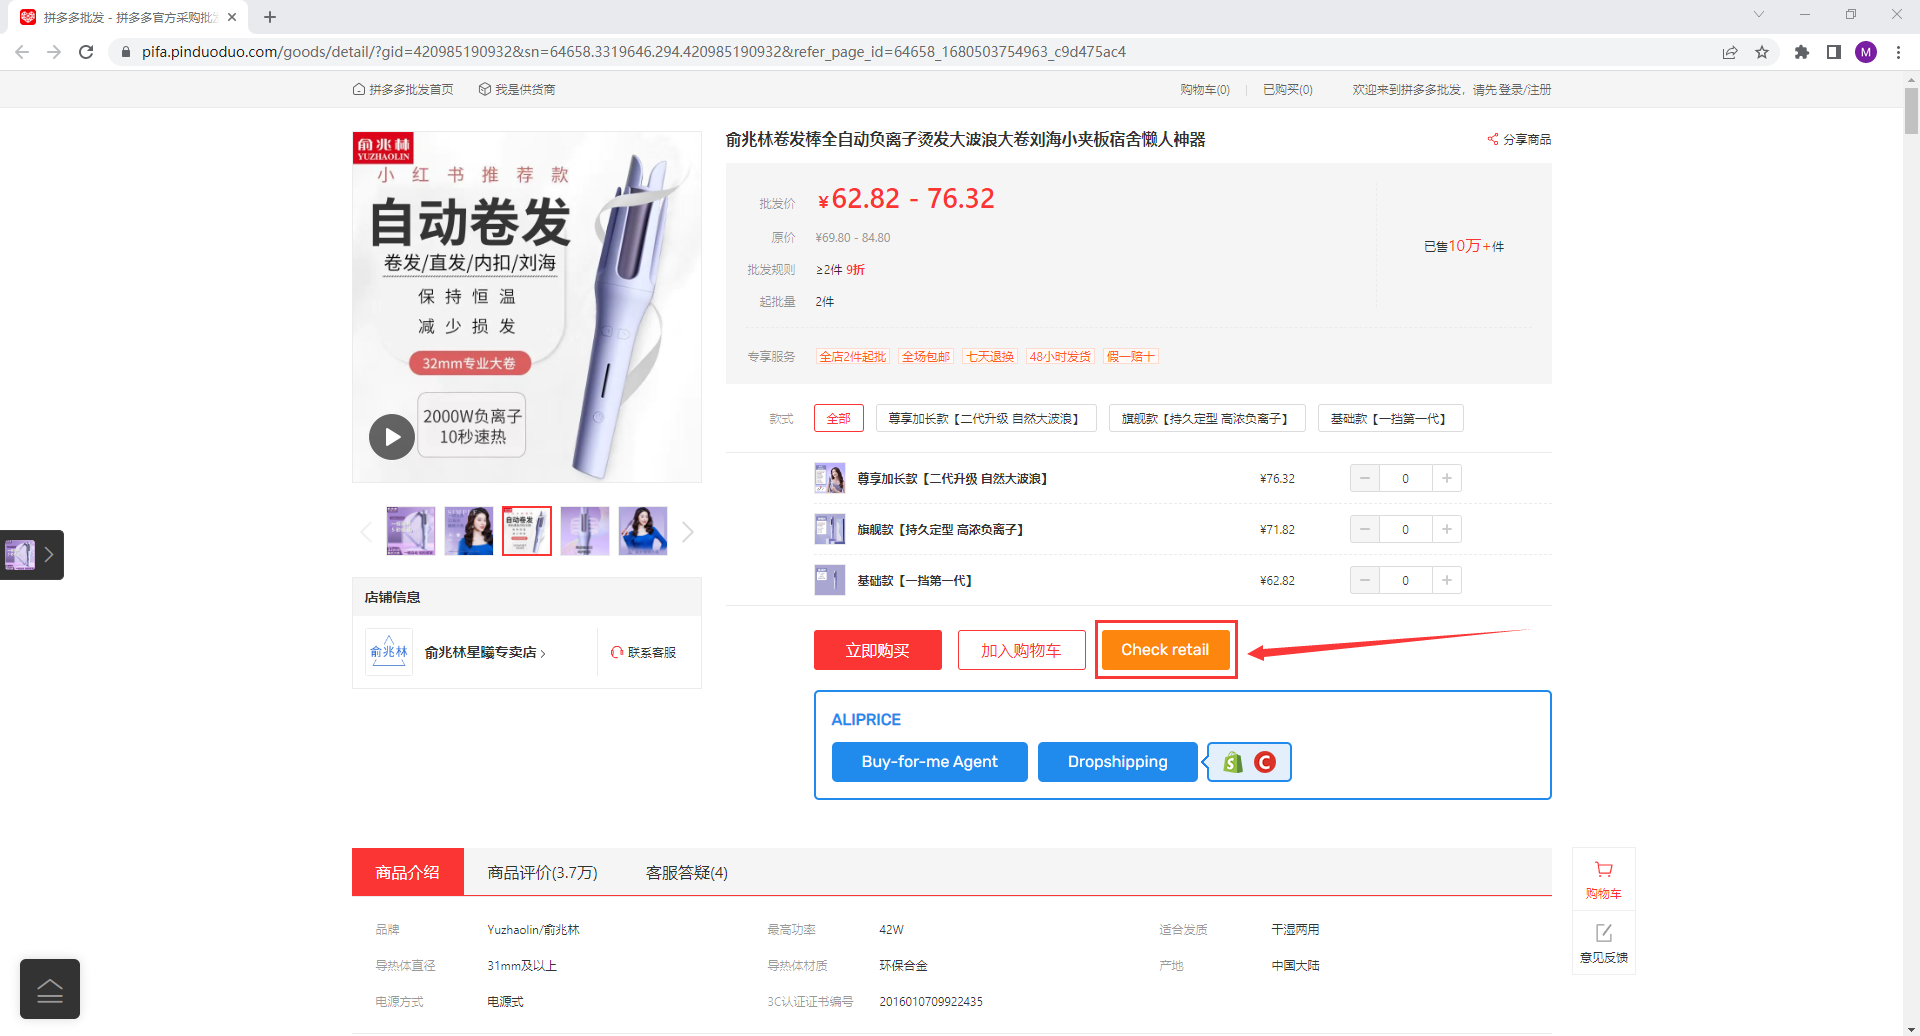
Task: Expand the left side floating panel arrow
Action: 49,555
